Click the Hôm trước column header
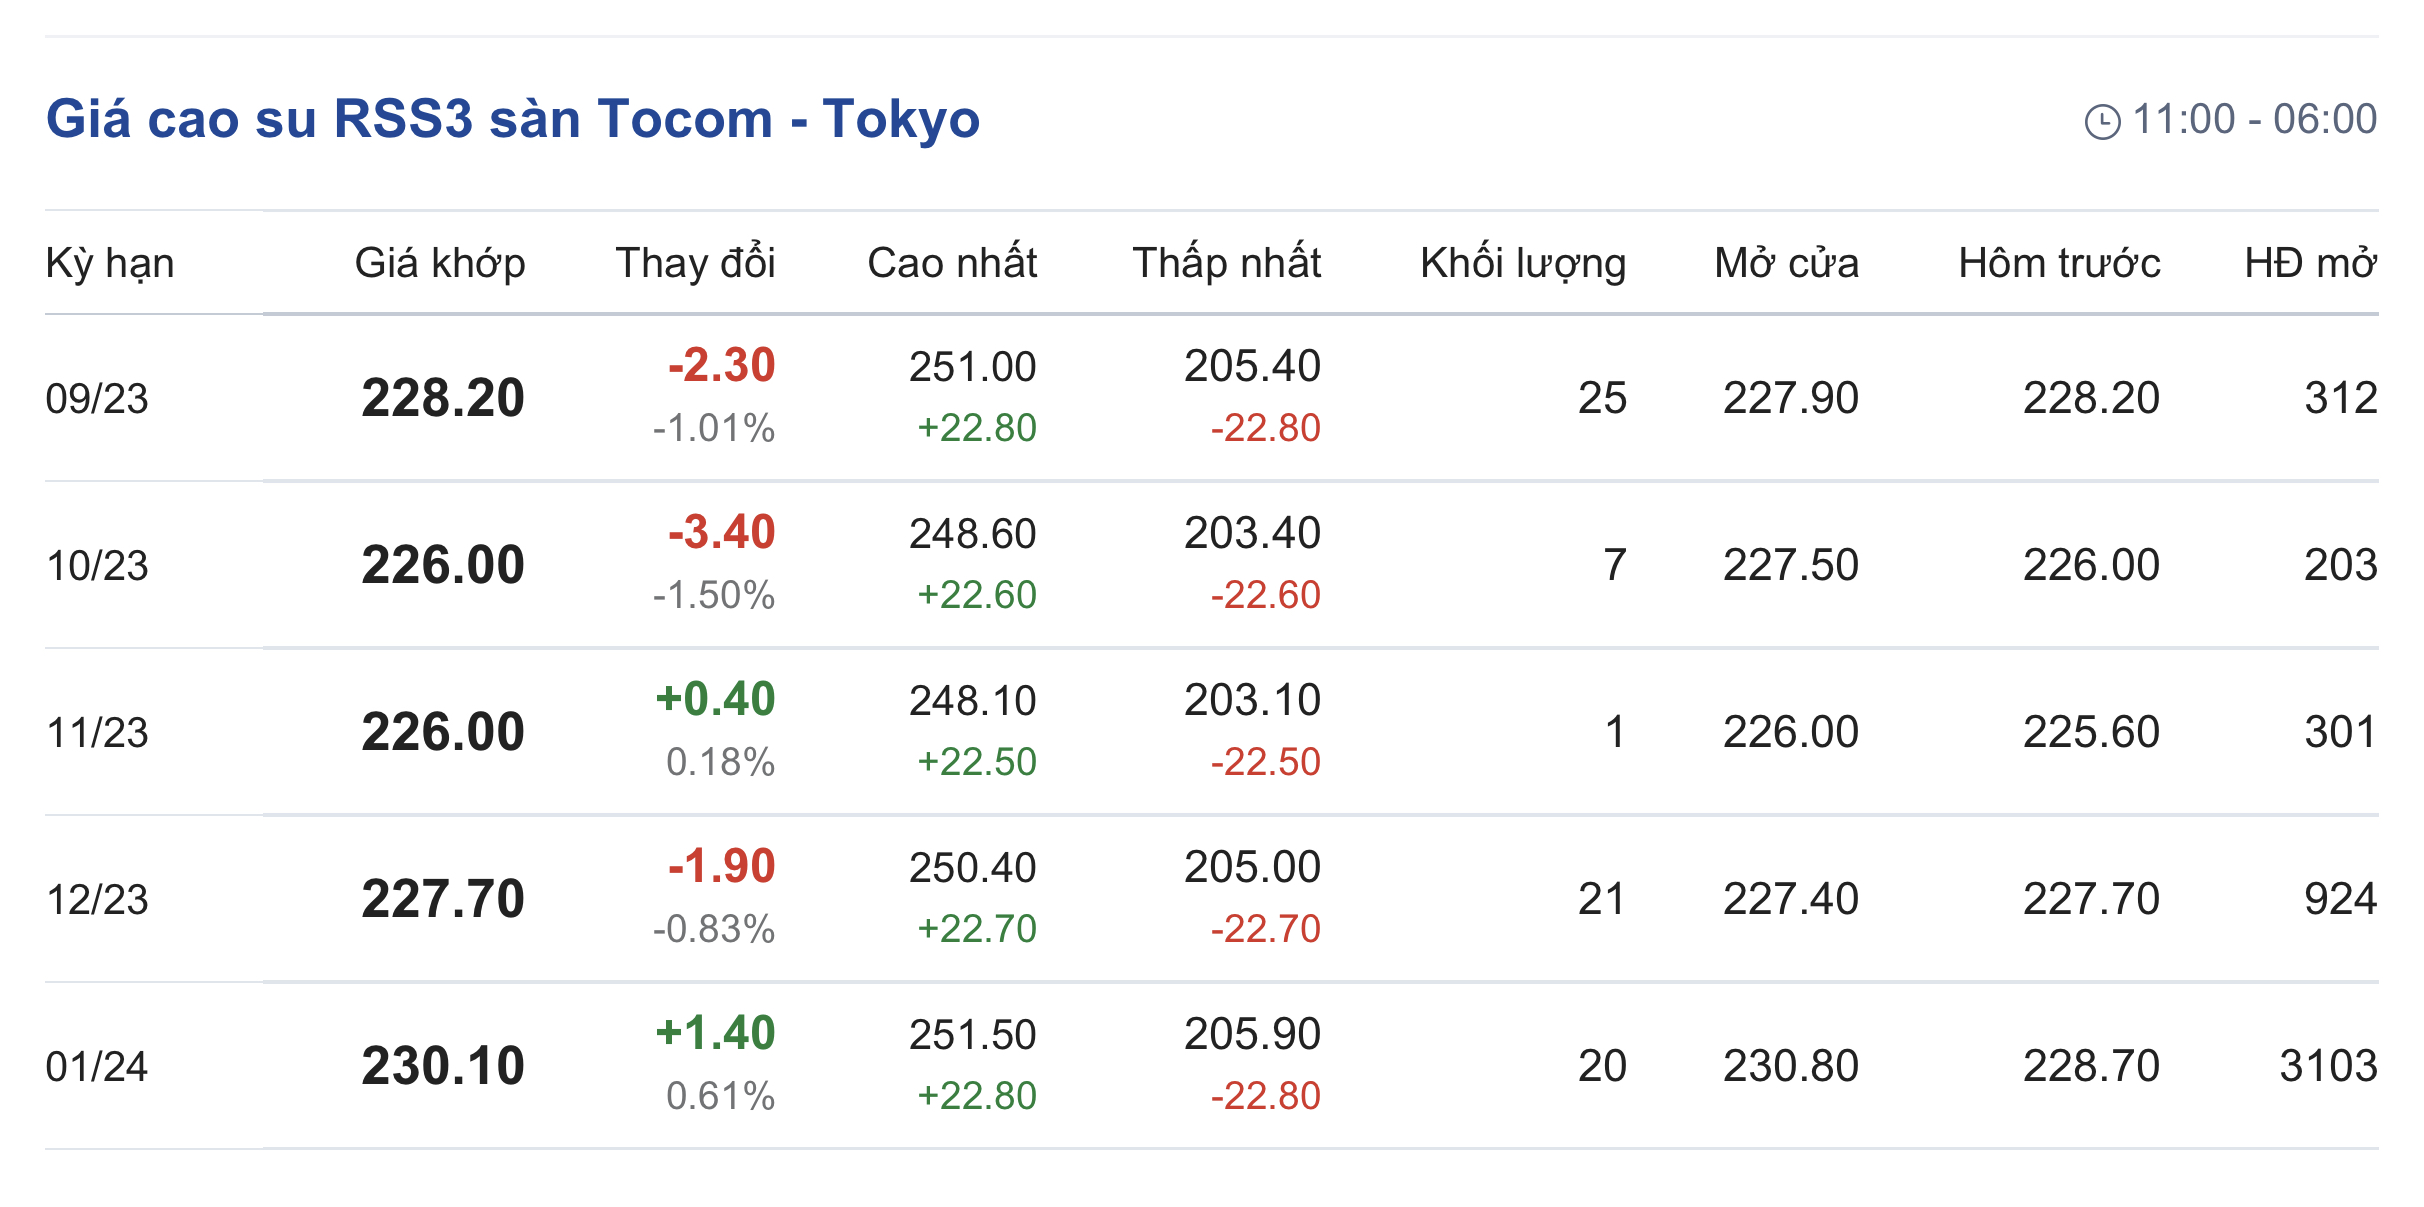The height and width of the screenshot is (1207, 2424). tap(2059, 263)
